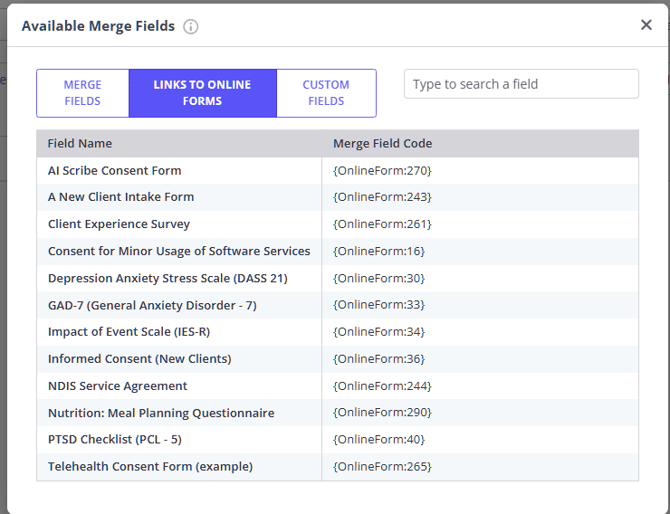The image size is (670, 514).
Task: Choose Telehealth Consent Form (example)
Action: coord(150,466)
